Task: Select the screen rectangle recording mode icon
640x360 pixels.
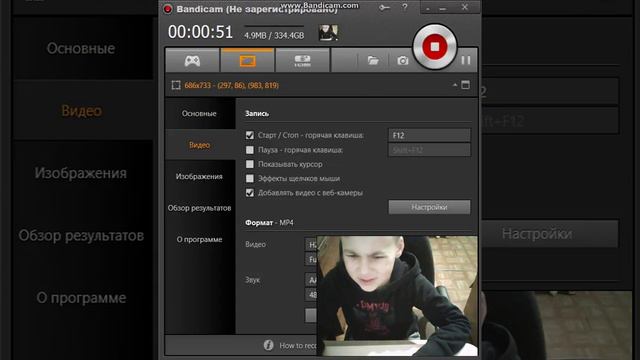Action: pos(247,60)
